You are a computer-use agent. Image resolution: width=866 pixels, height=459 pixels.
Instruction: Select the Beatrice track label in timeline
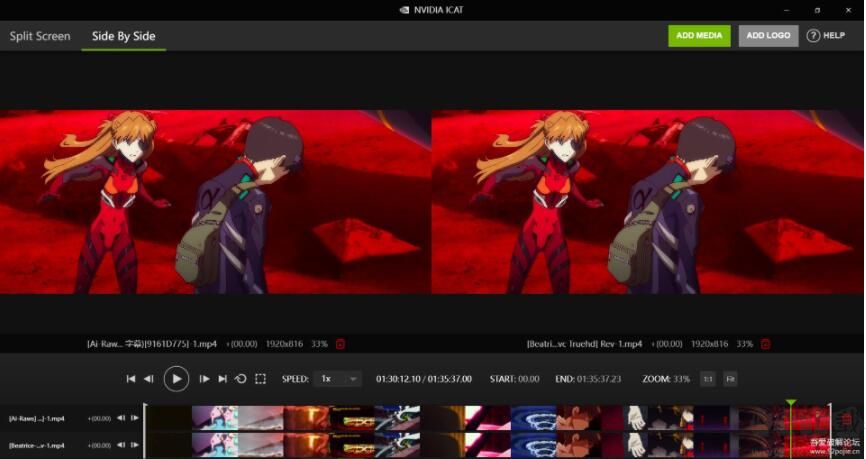pyautogui.click(x=36, y=445)
